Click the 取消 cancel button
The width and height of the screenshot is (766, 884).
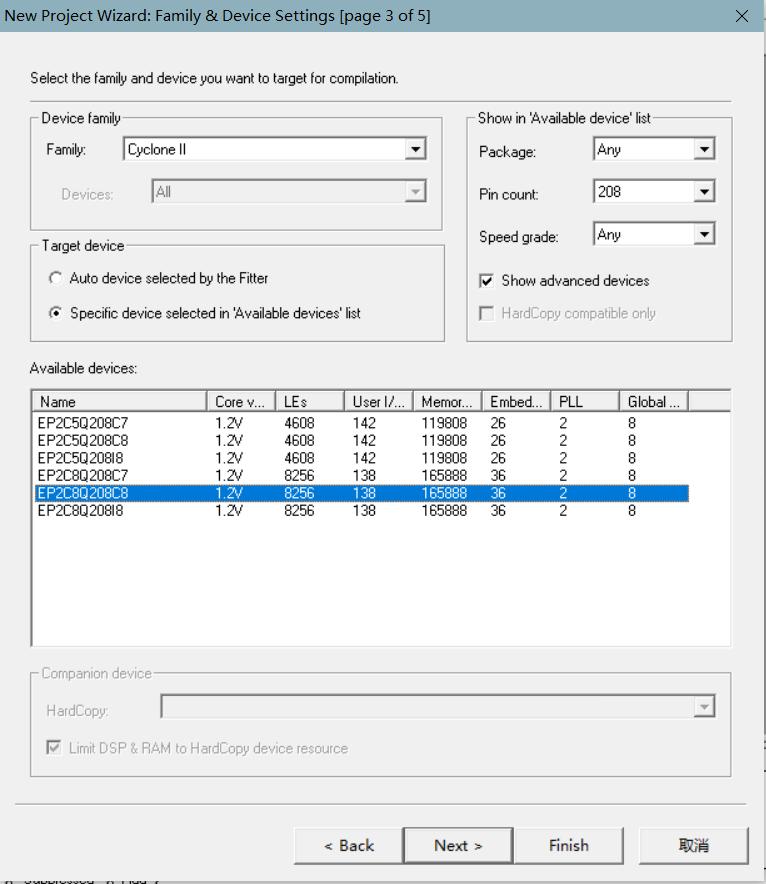pyautogui.click(x=693, y=845)
